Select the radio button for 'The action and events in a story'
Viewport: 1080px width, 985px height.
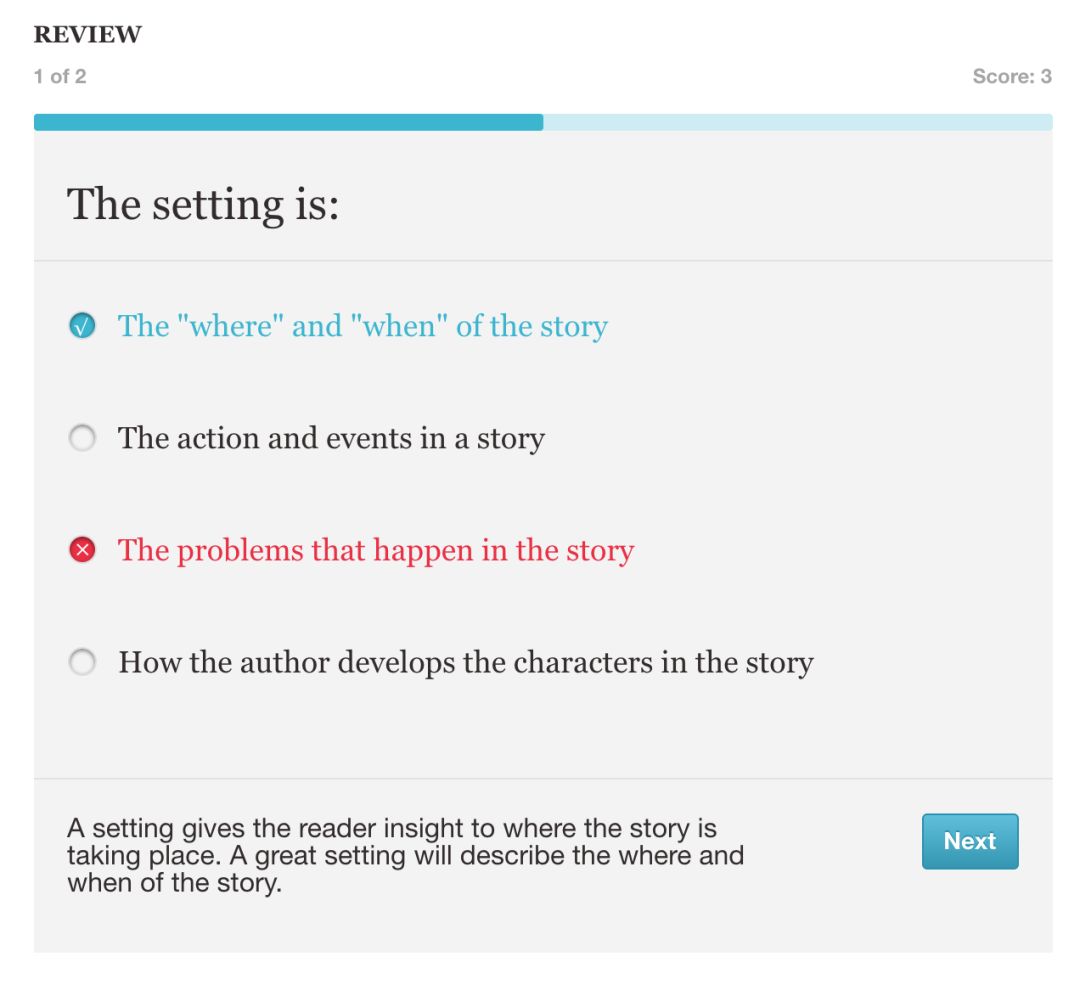click(82, 438)
